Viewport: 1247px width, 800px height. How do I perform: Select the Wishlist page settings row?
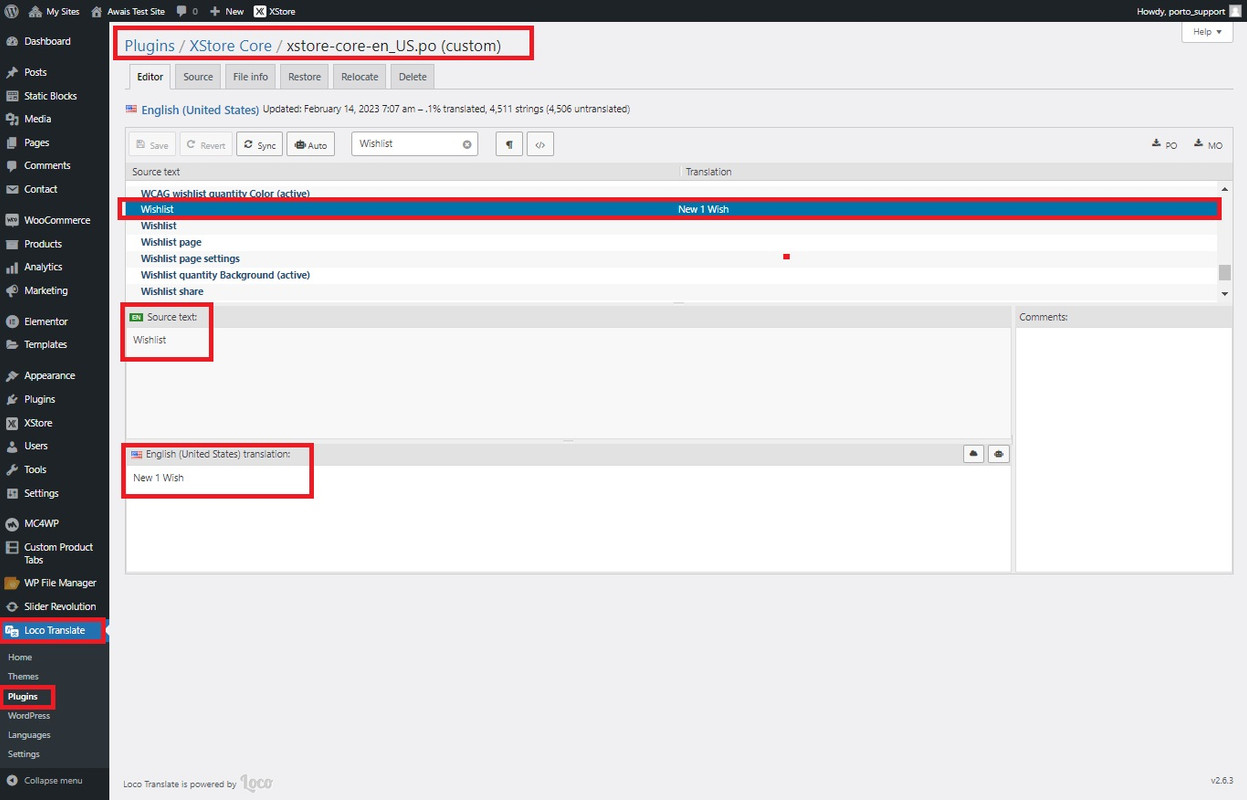click(672, 259)
